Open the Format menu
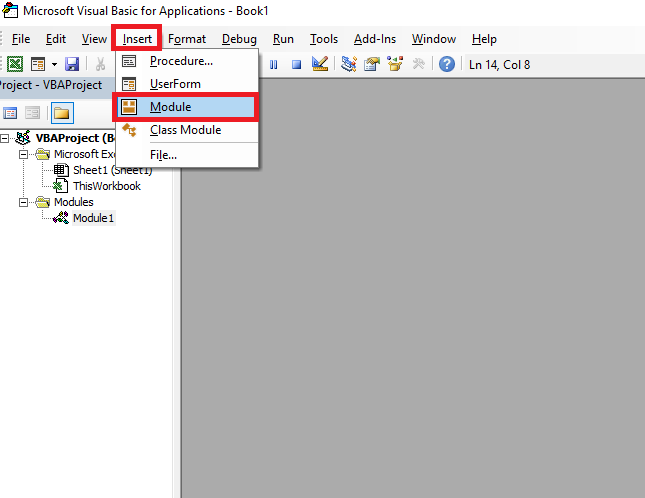The width and height of the screenshot is (645, 498). click(187, 39)
